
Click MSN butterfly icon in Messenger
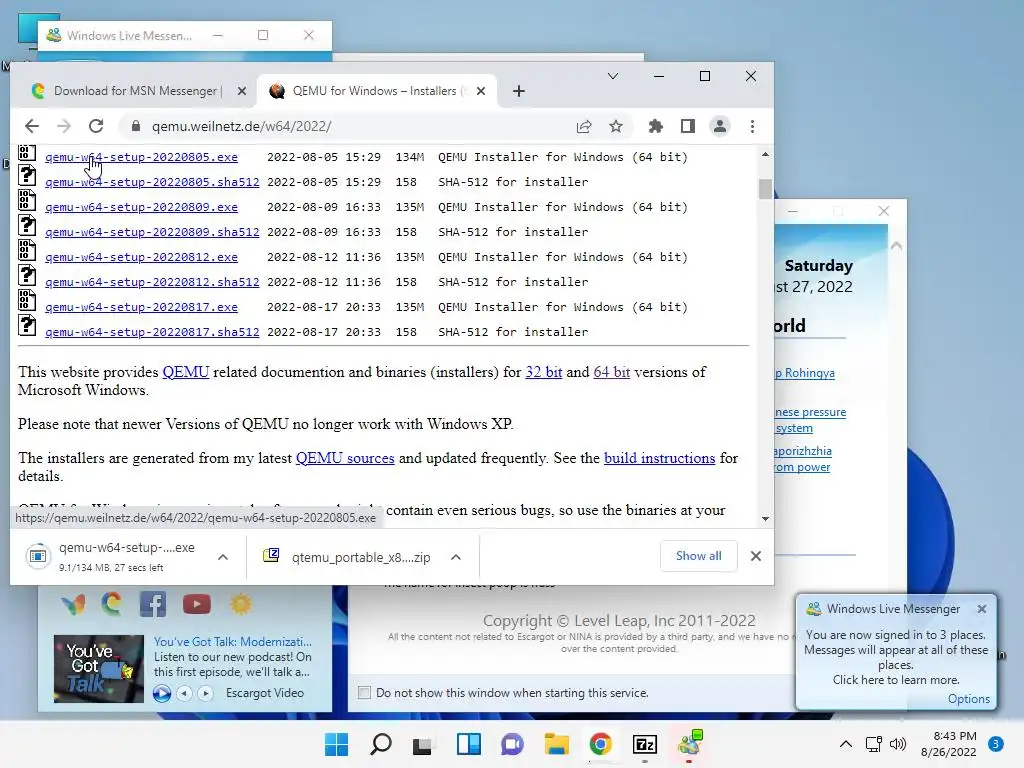73,604
